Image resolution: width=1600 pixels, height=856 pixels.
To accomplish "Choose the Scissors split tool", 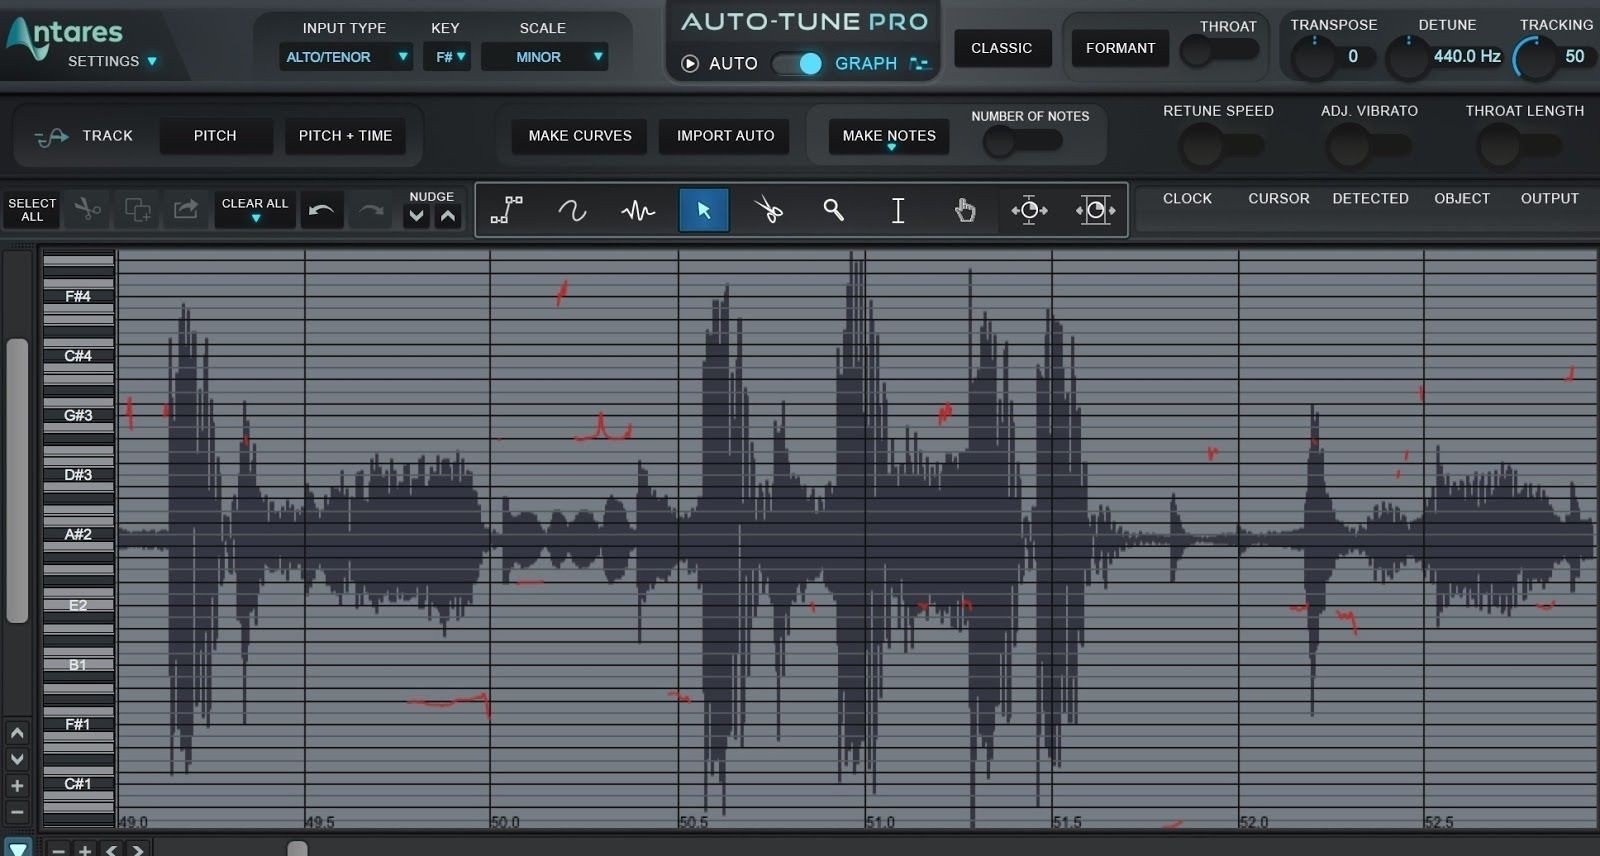I will click(768, 210).
